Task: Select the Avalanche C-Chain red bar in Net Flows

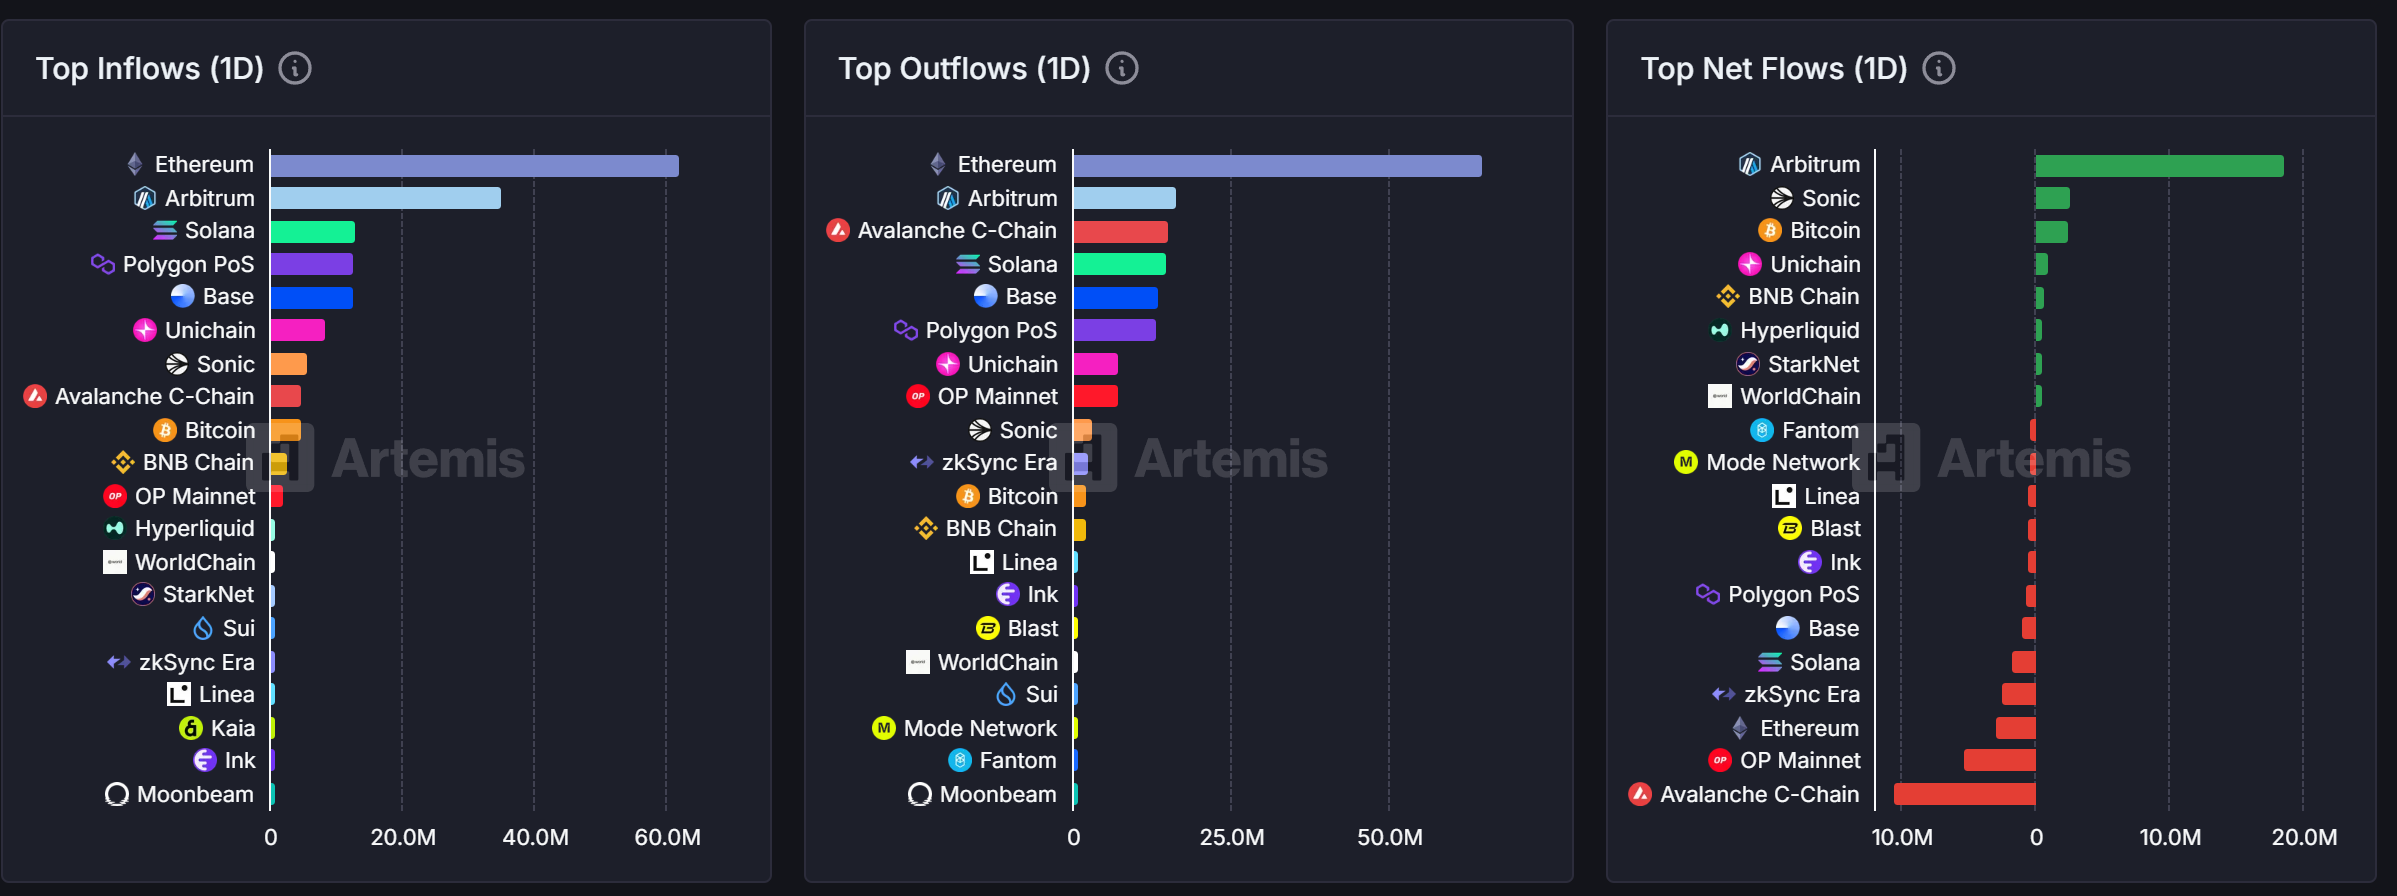Action: 1965,794
